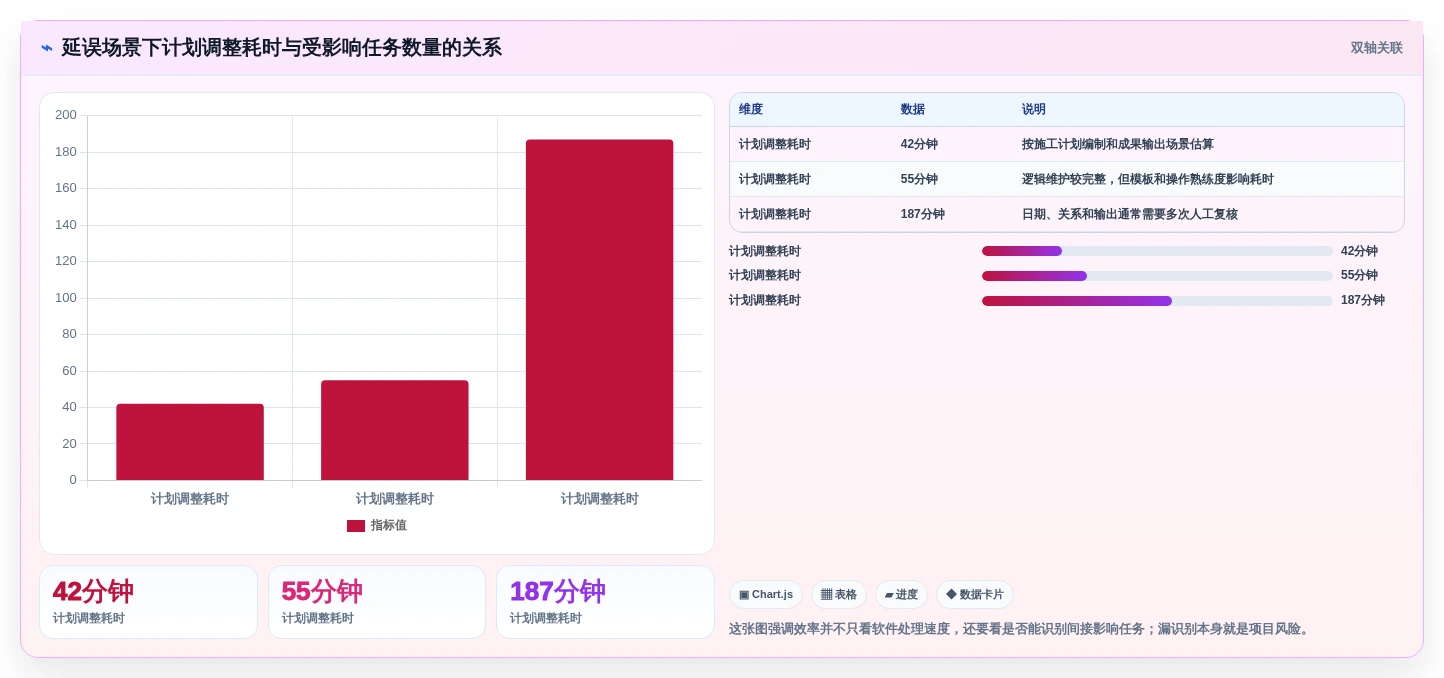Viewport: 1444px width, 678px height.
Task: Click the footnote text about 项目风险
Action: 1021,629
